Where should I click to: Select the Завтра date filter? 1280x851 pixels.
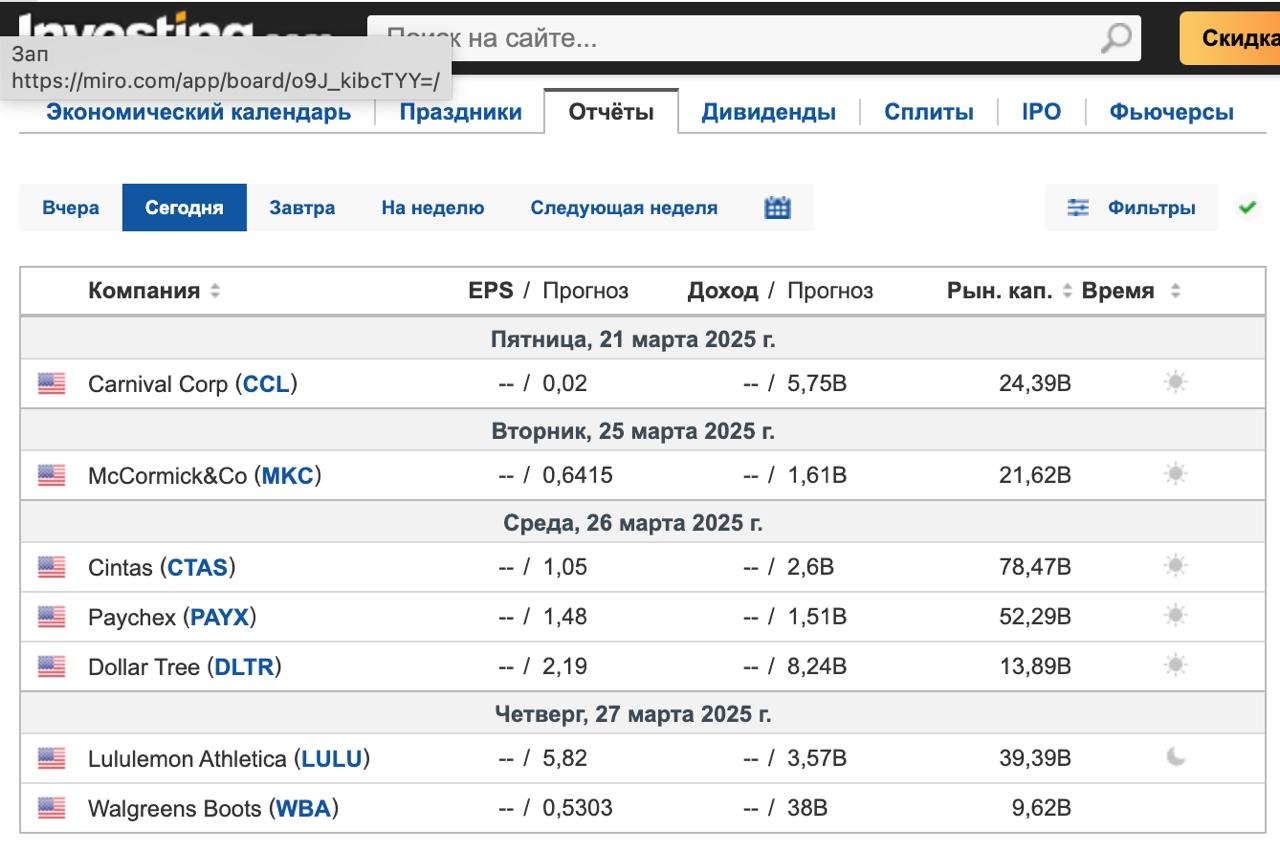(302, 208)
